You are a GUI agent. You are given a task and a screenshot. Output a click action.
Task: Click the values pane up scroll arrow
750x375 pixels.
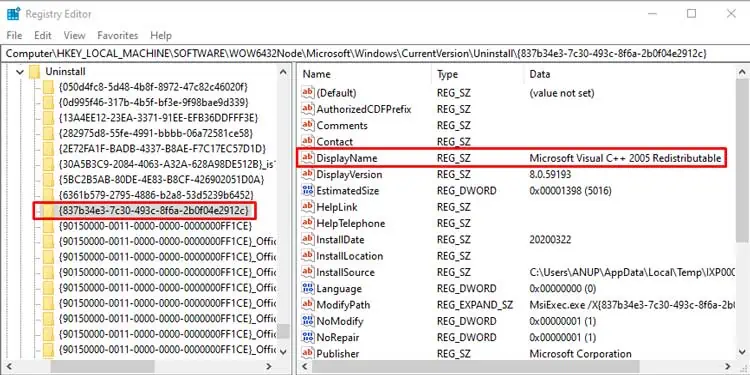coord(742,73)
